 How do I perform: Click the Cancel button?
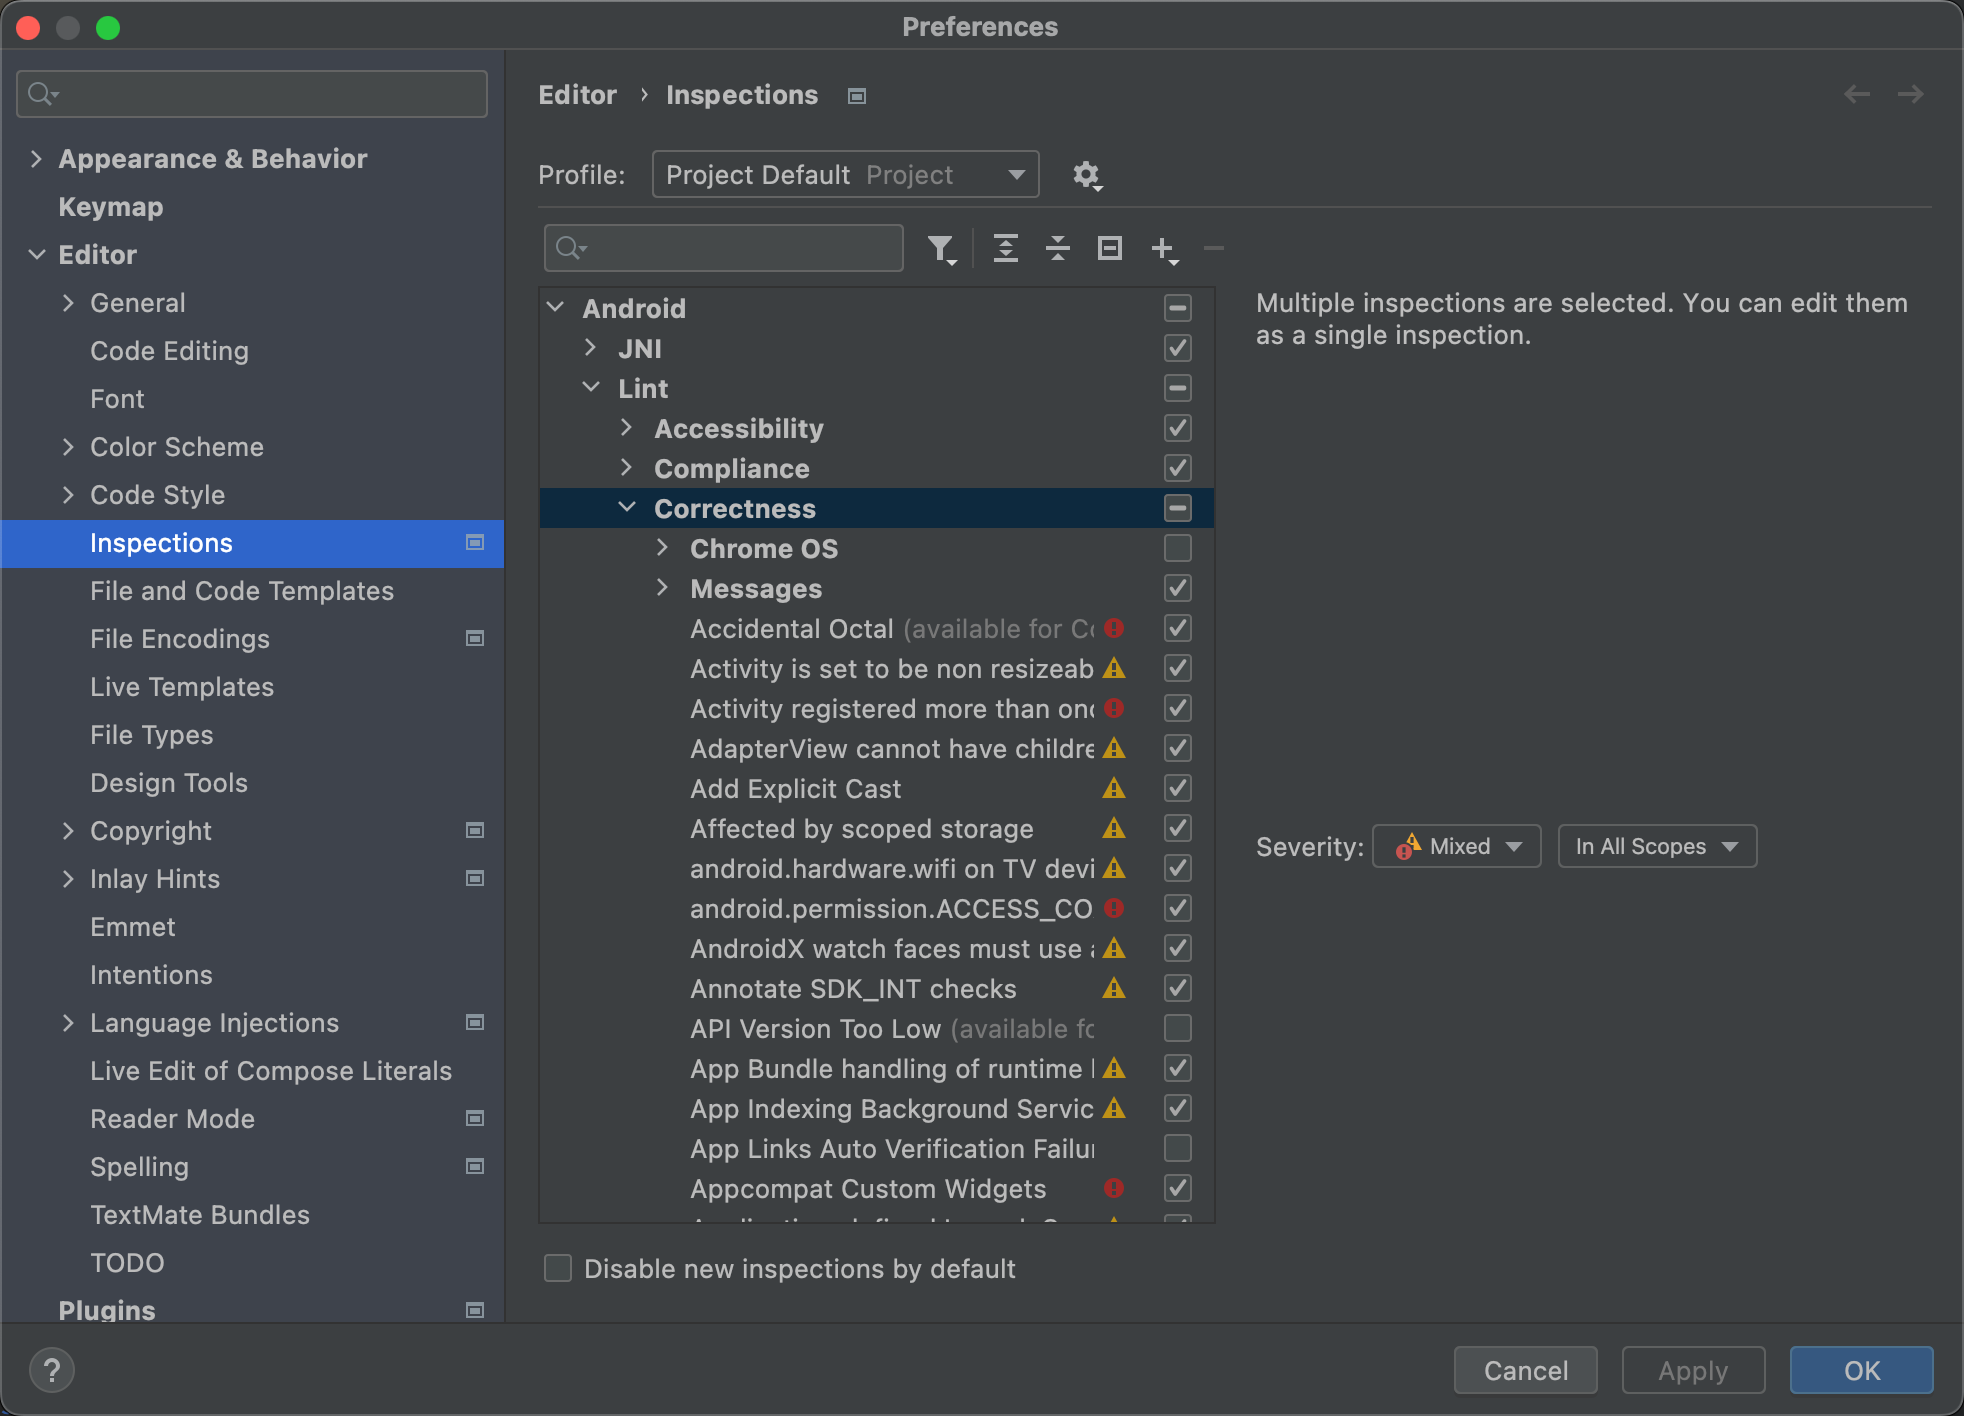(x=1526, y=1369)
